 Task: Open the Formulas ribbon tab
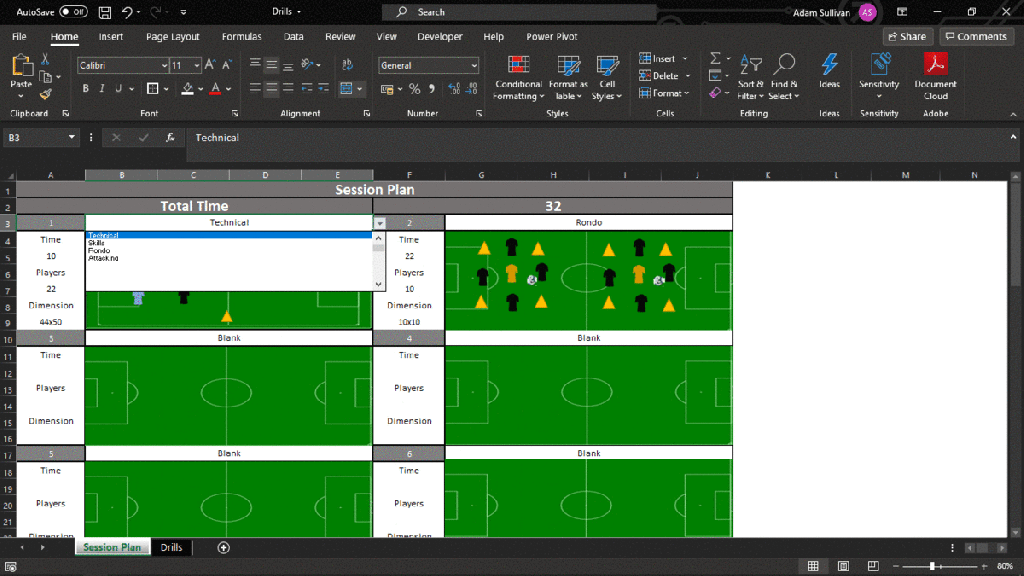(241, 37)
